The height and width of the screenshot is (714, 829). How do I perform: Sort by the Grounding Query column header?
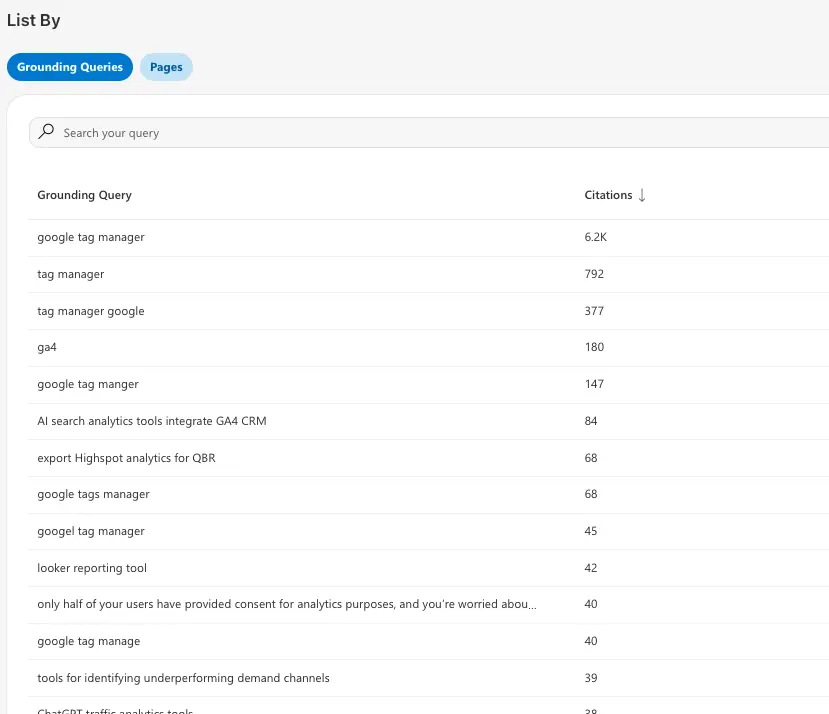coord(84,195)
